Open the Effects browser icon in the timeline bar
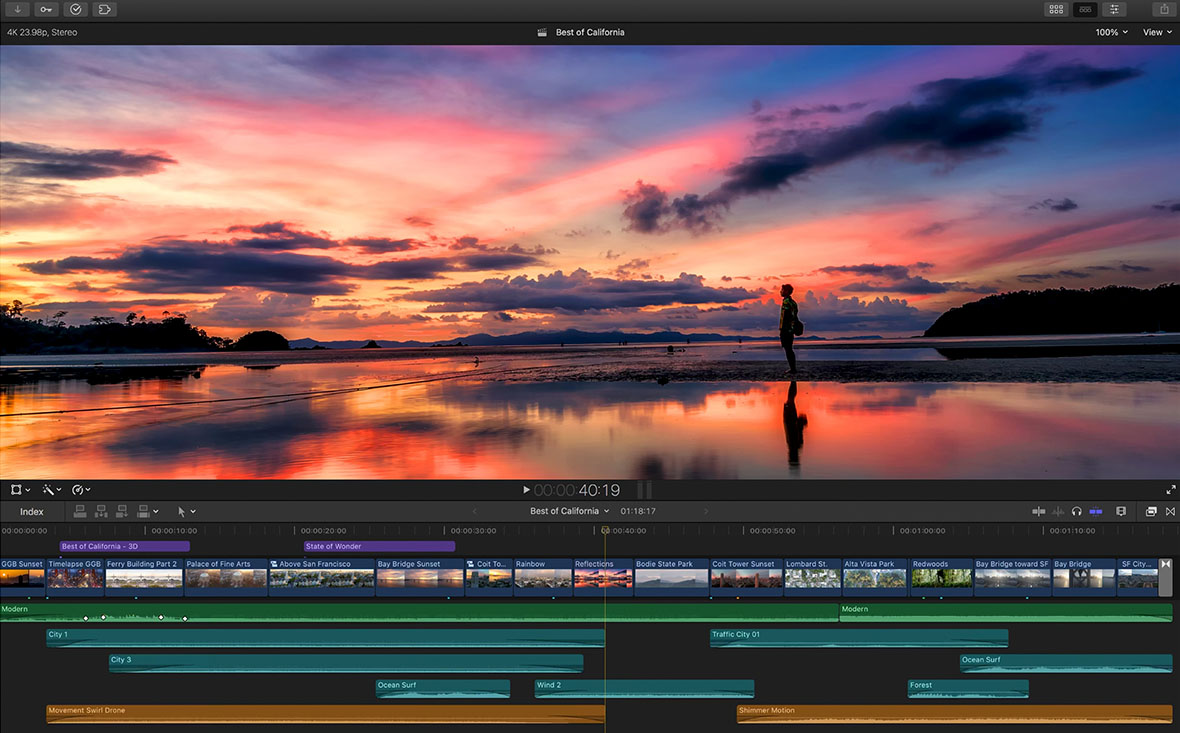This screenshot has height=733, width=1180. point(1150,511)
